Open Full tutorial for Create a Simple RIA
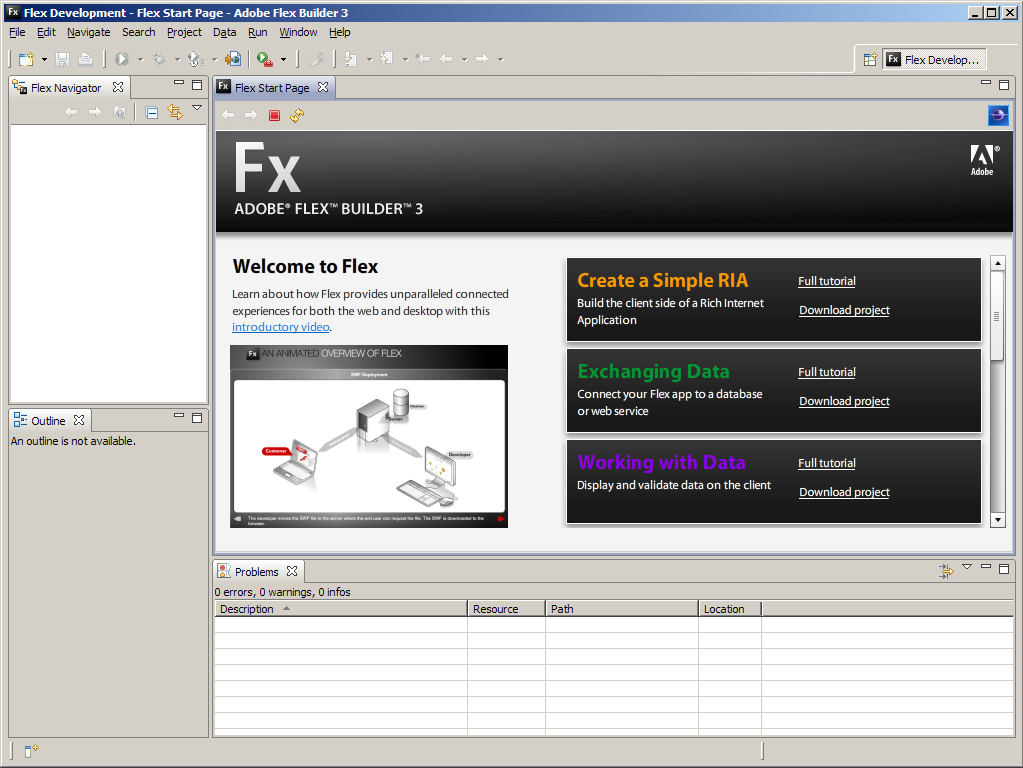1023x768 pixels. pos(827,281)
